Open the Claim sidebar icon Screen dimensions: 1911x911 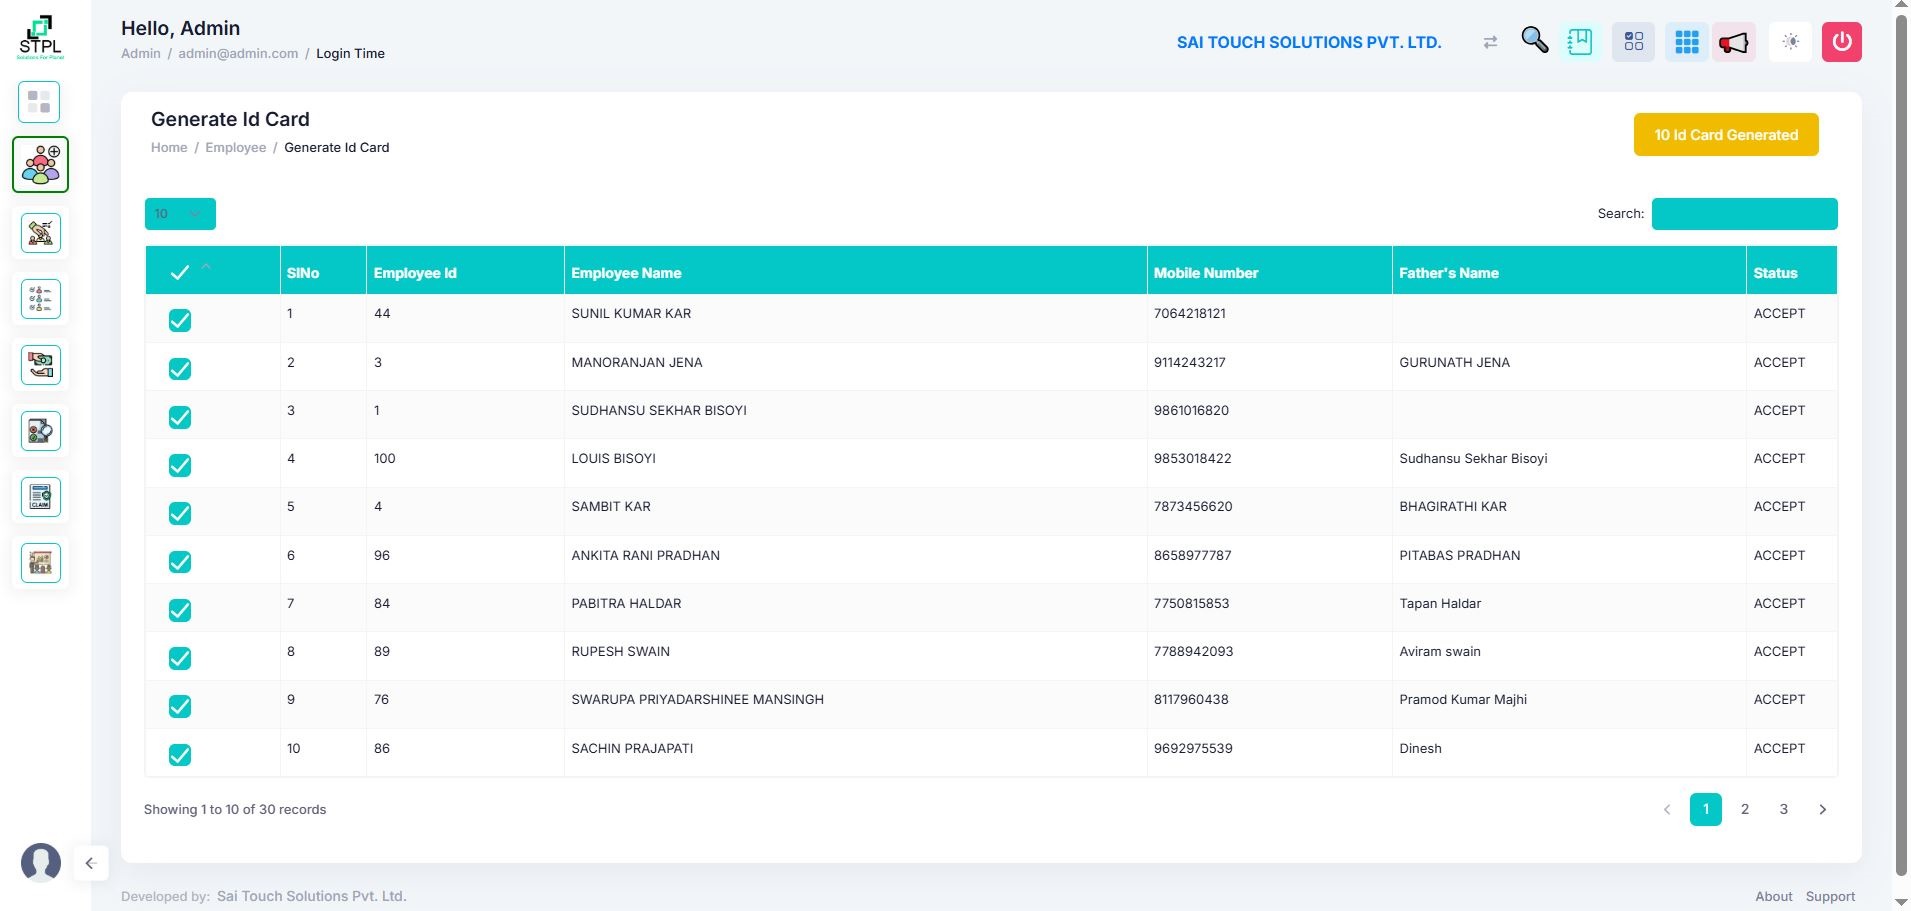coord(41,497)
